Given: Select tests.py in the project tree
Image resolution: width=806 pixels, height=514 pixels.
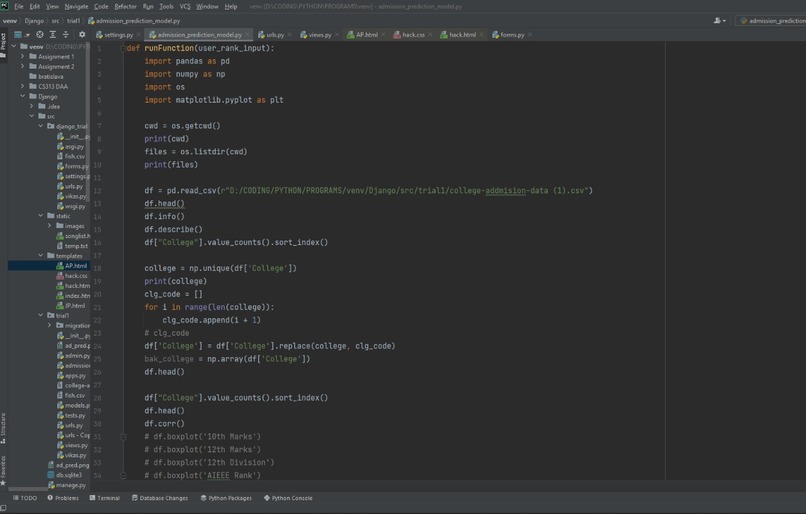Looking at the screenshot, I should pos(71,415).
